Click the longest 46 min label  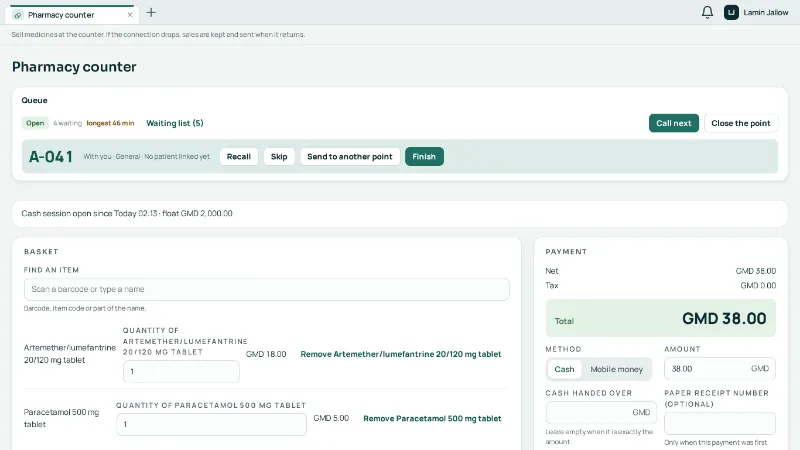(110, 123)
